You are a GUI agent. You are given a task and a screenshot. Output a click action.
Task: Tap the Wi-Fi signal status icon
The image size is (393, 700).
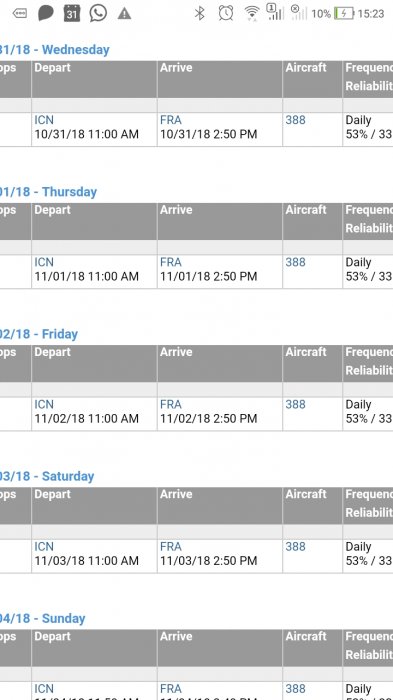point(252,13)
